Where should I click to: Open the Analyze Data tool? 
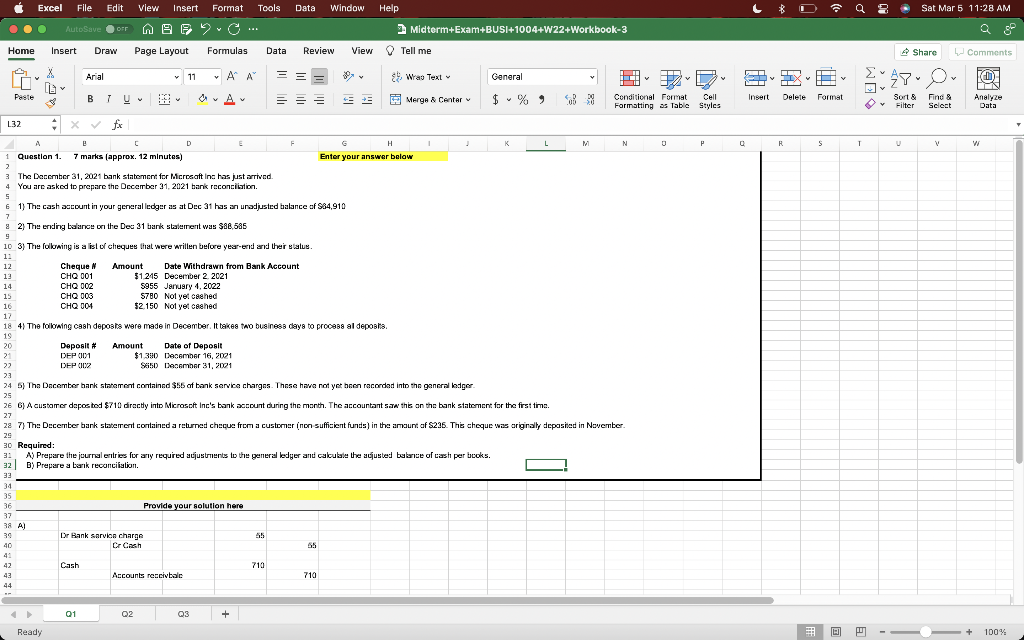click(x=988, y=78)
